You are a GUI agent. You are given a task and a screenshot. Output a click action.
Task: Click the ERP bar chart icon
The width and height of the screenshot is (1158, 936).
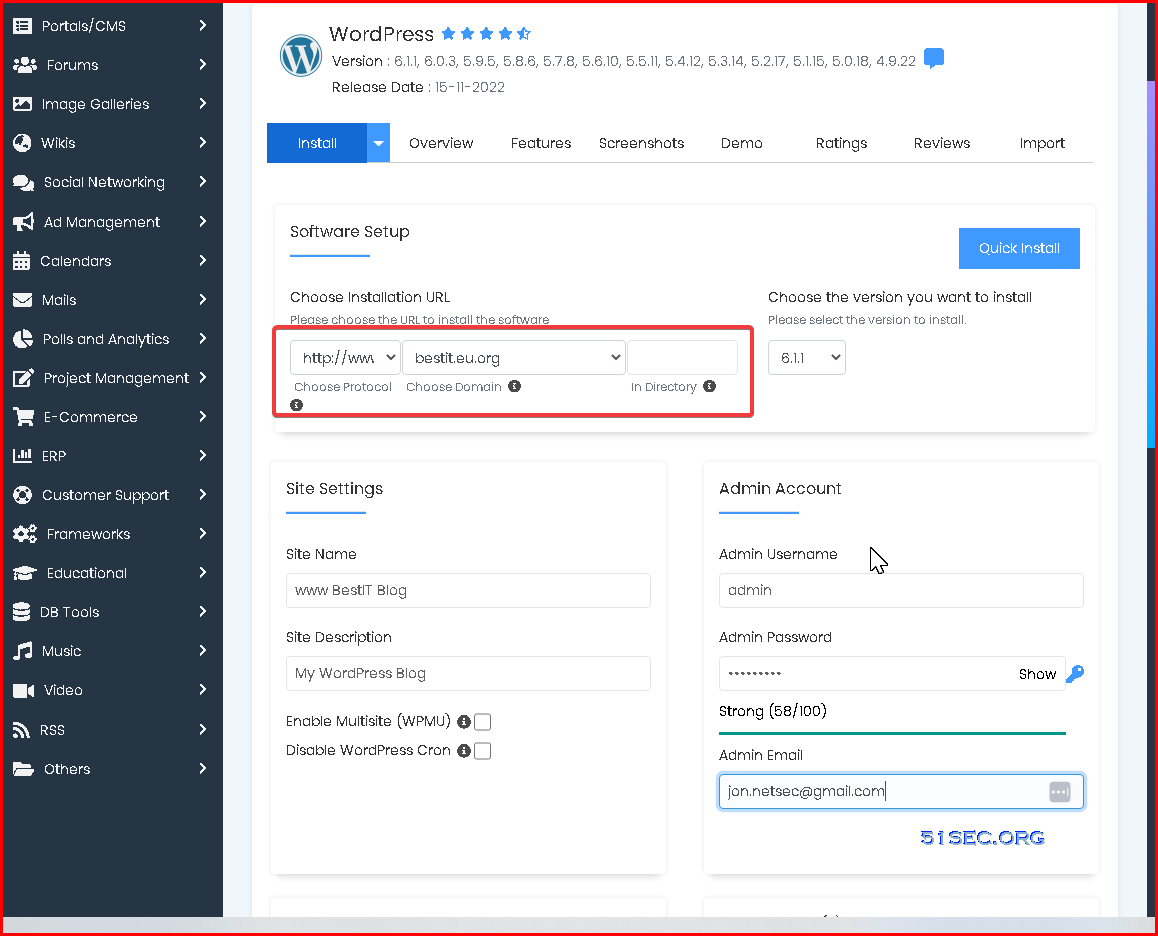point(23,456)
